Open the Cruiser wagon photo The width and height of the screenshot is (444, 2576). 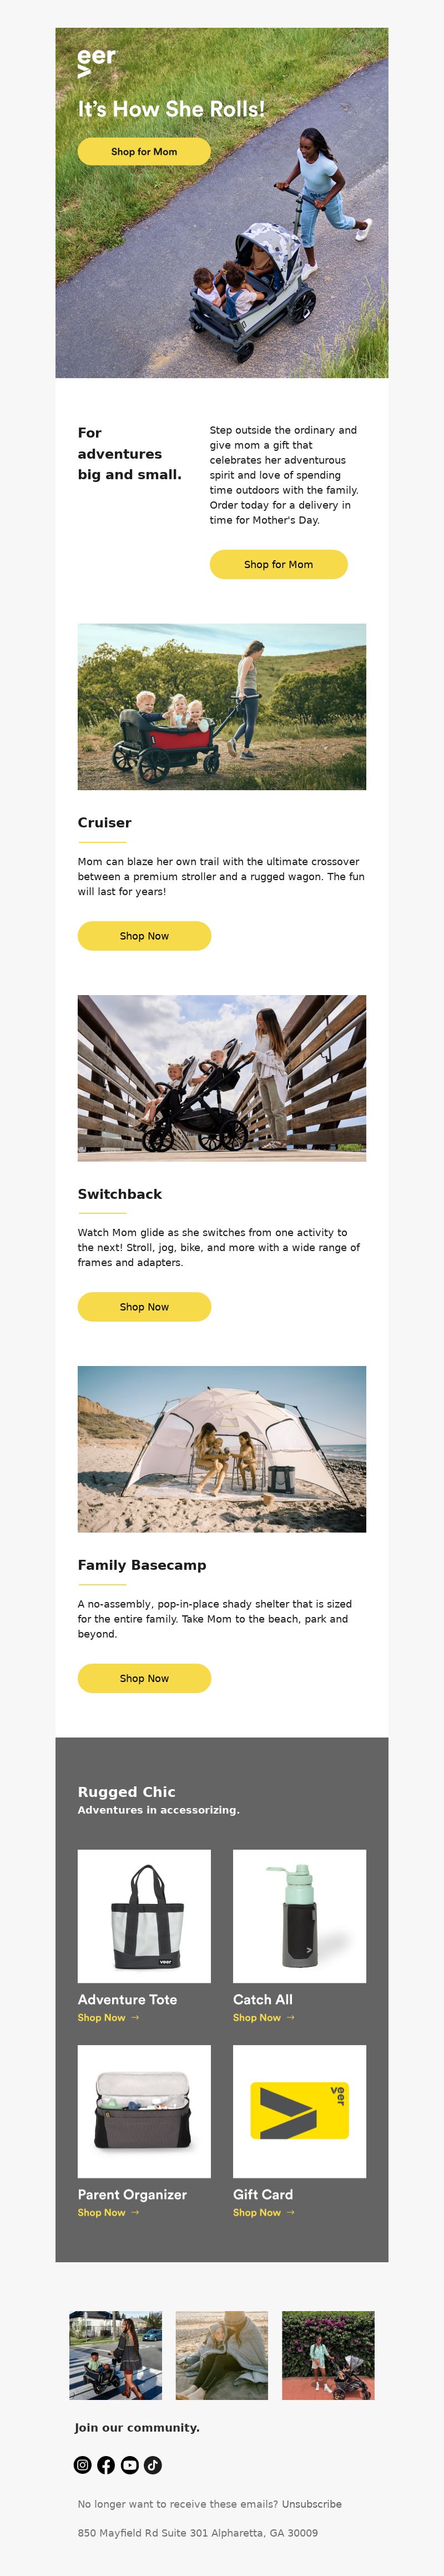(222, 707)
